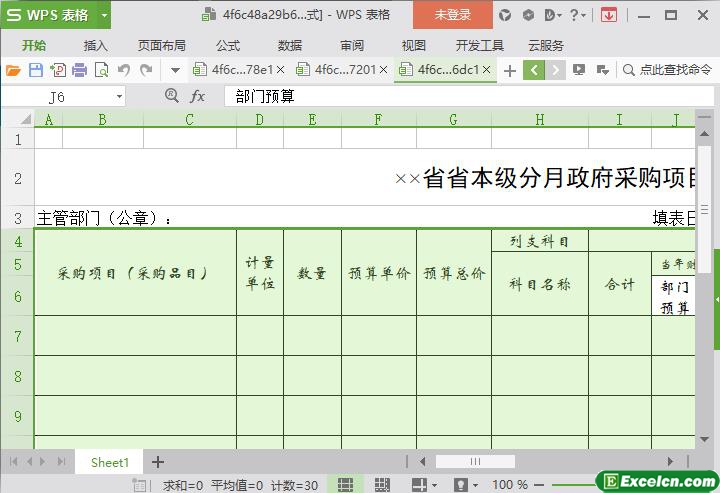Image resolution: width=720 pixels, height=493 pixels.
Task: Click the print icon in toolbar
Action: coord(79,70)
